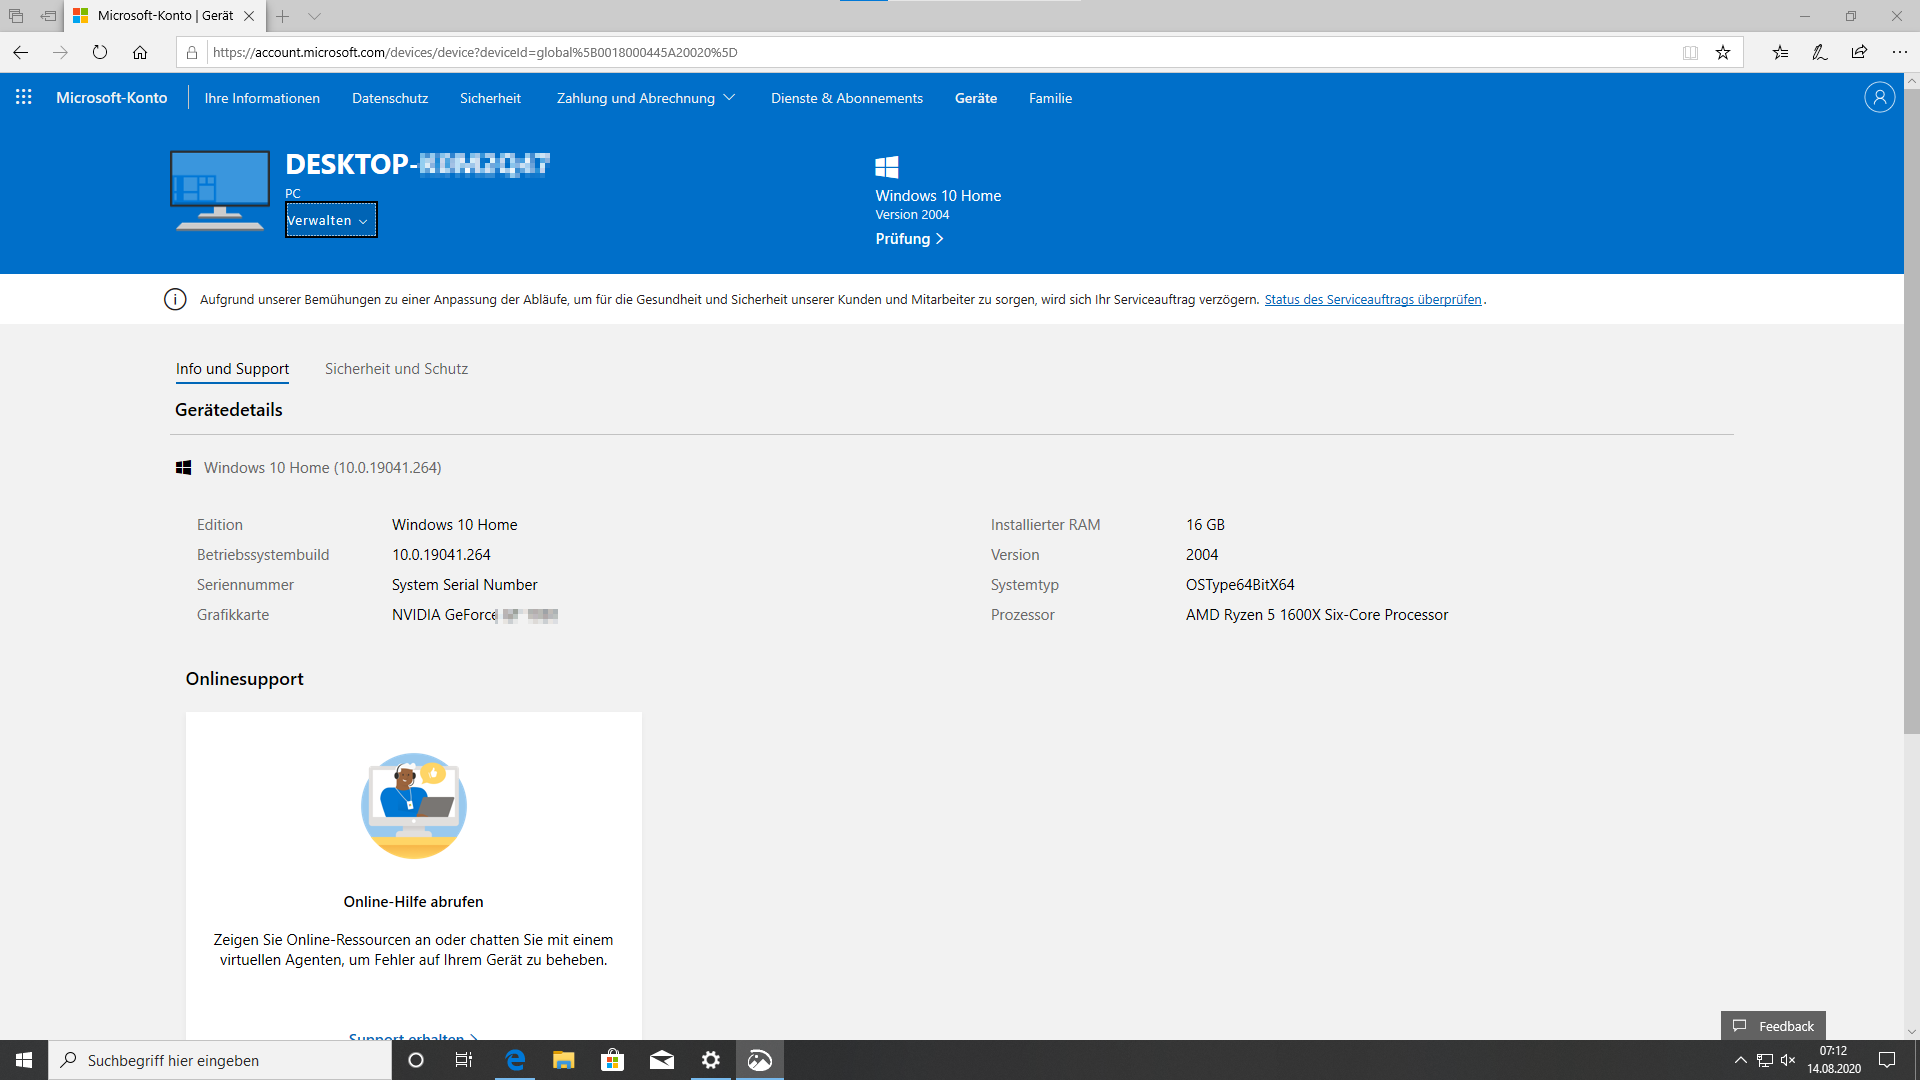The image size is (1920, 1080).
Task: Open Edge settings and more menu
Action: point(1900,52)
